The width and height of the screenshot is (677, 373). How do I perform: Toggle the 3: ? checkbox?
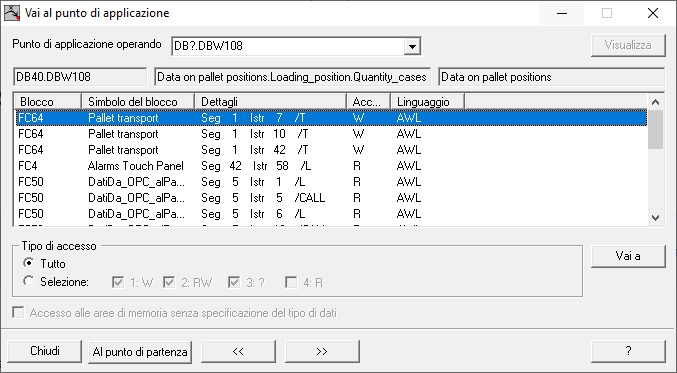click(234, 282)
